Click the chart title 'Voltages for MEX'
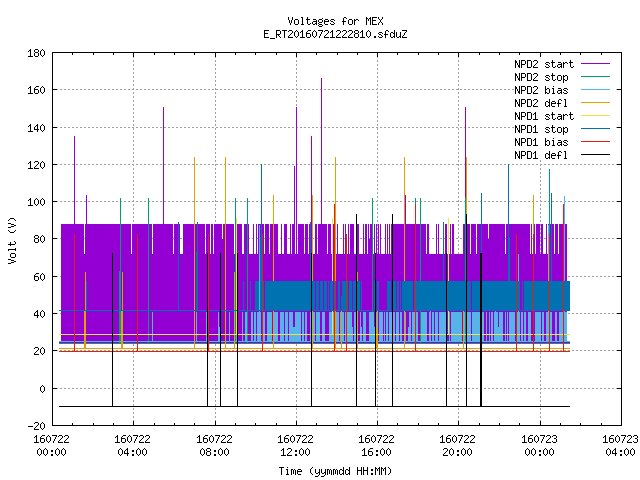The image size is (640, 480). (x=335, y=21)
